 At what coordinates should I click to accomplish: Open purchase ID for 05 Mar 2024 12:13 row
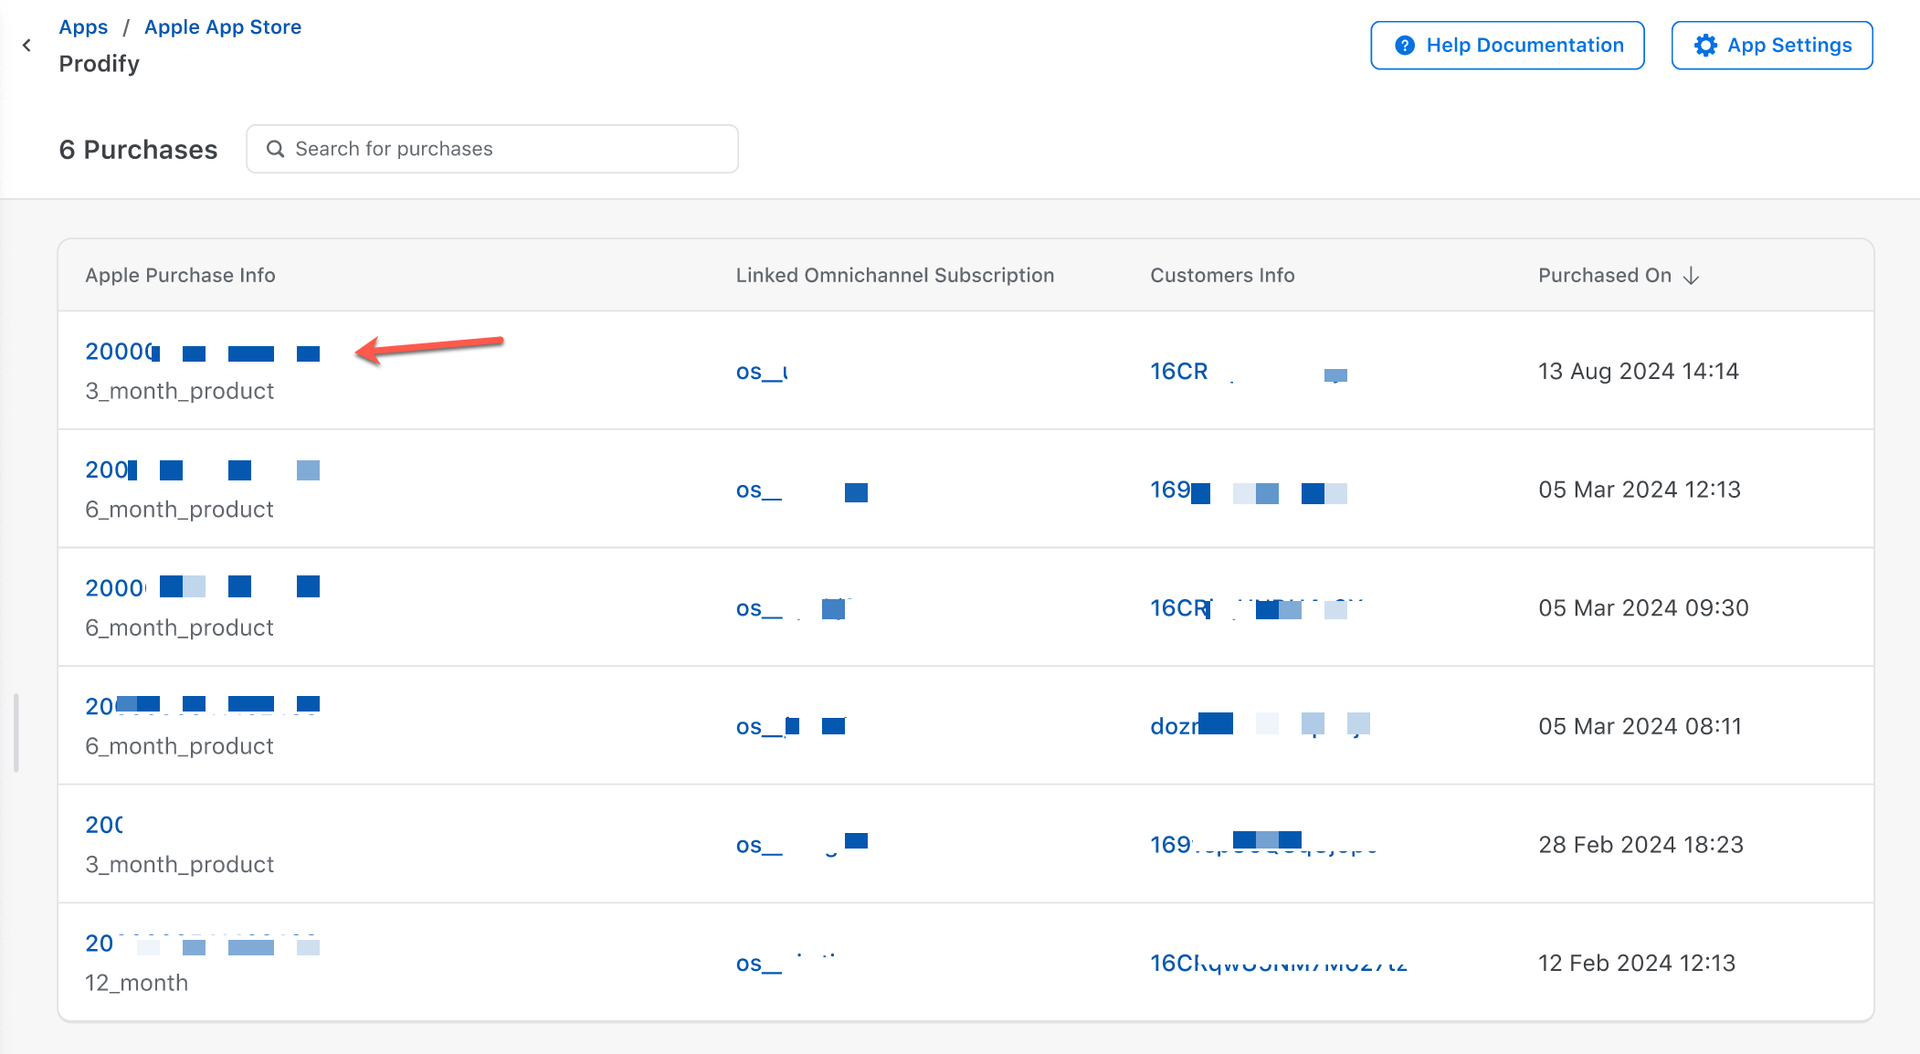point(108,470)
